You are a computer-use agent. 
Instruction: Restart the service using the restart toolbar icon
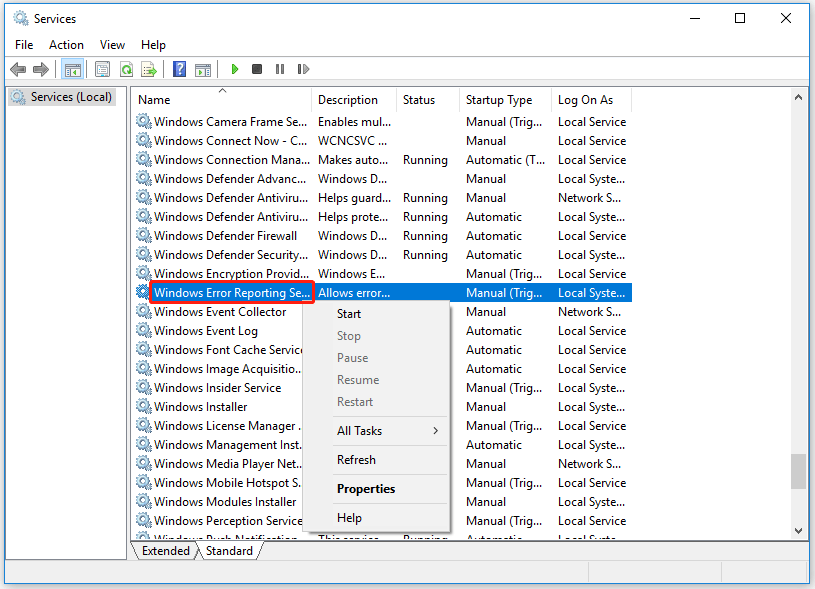(x=303, y=69)
